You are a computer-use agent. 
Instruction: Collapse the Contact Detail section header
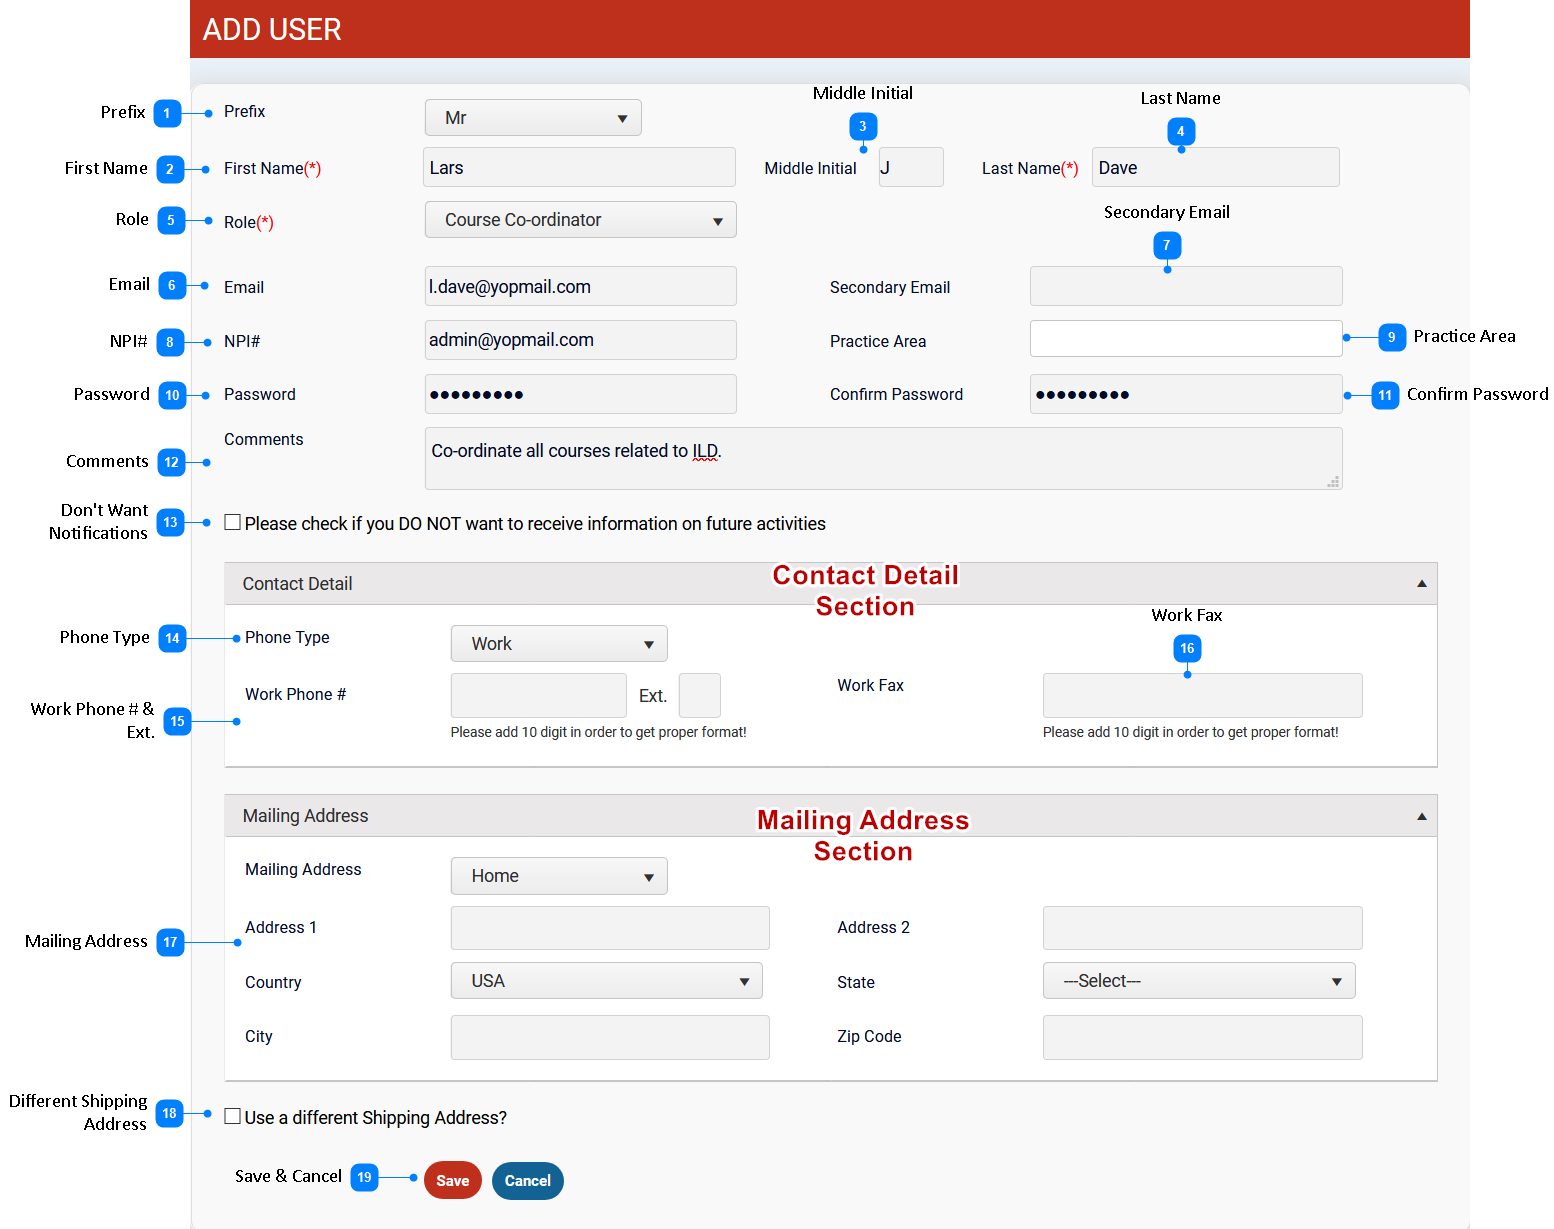(1421, 584)
